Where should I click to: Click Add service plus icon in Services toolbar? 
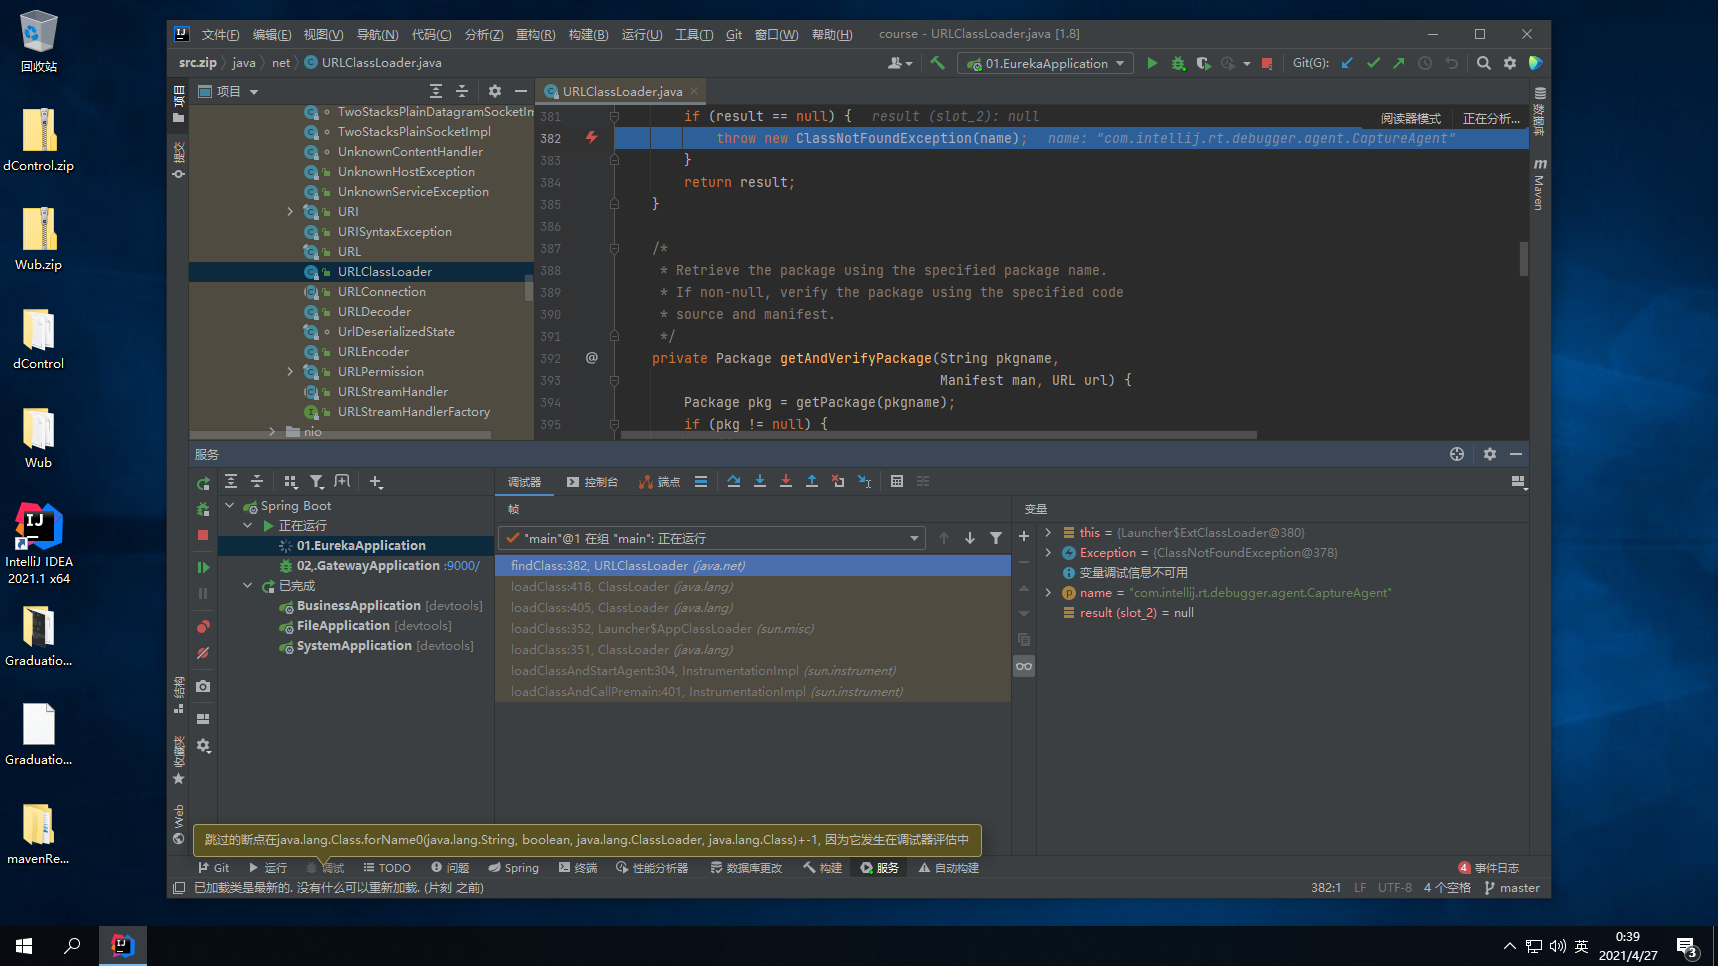pos(376,481)
